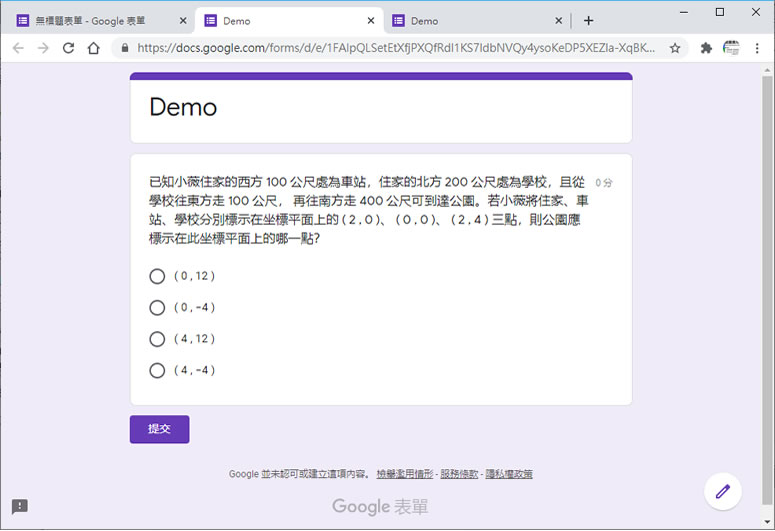Close the third Demo tab
This screenshot has height=531, width=775.
click(x=559, y=21)
